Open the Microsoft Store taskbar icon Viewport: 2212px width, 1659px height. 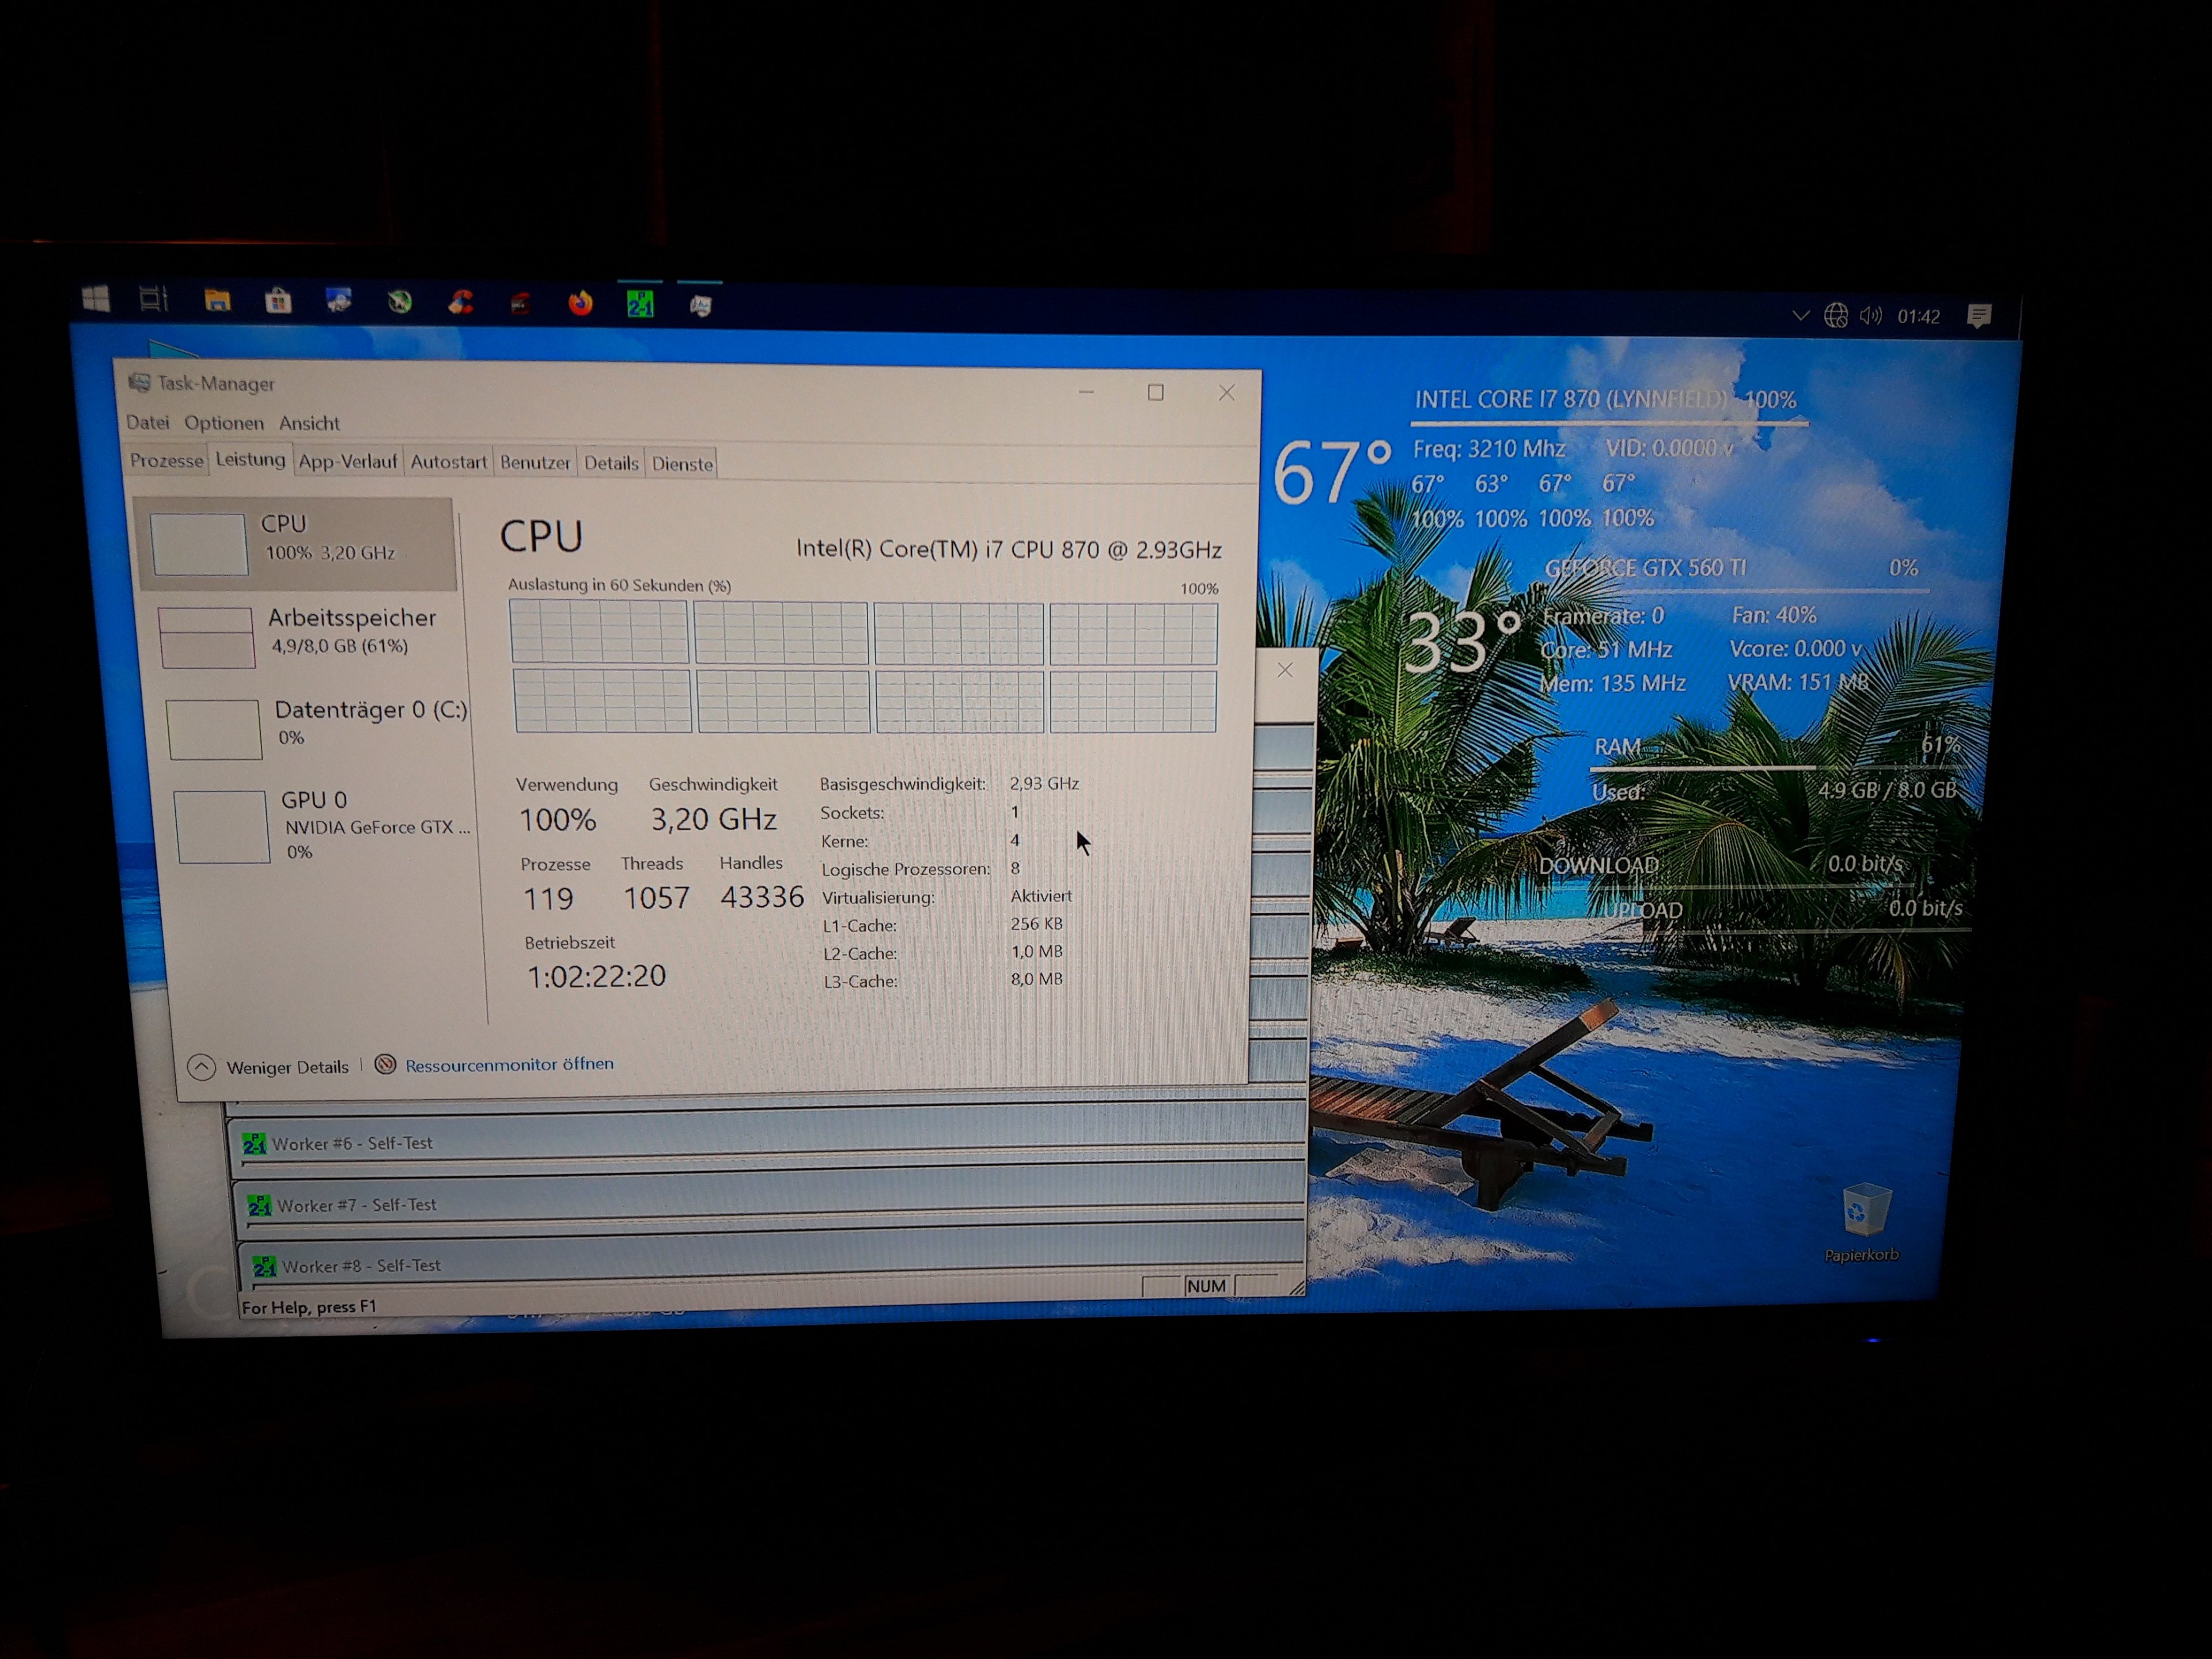point(278,301)
